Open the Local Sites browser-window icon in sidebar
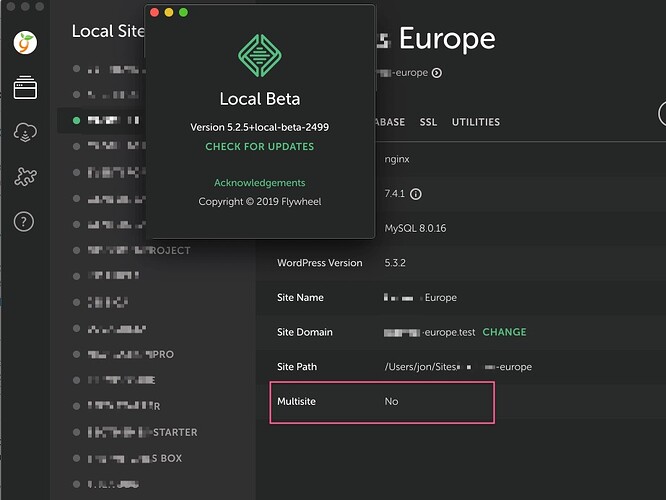666x500 pixels. 25,88
